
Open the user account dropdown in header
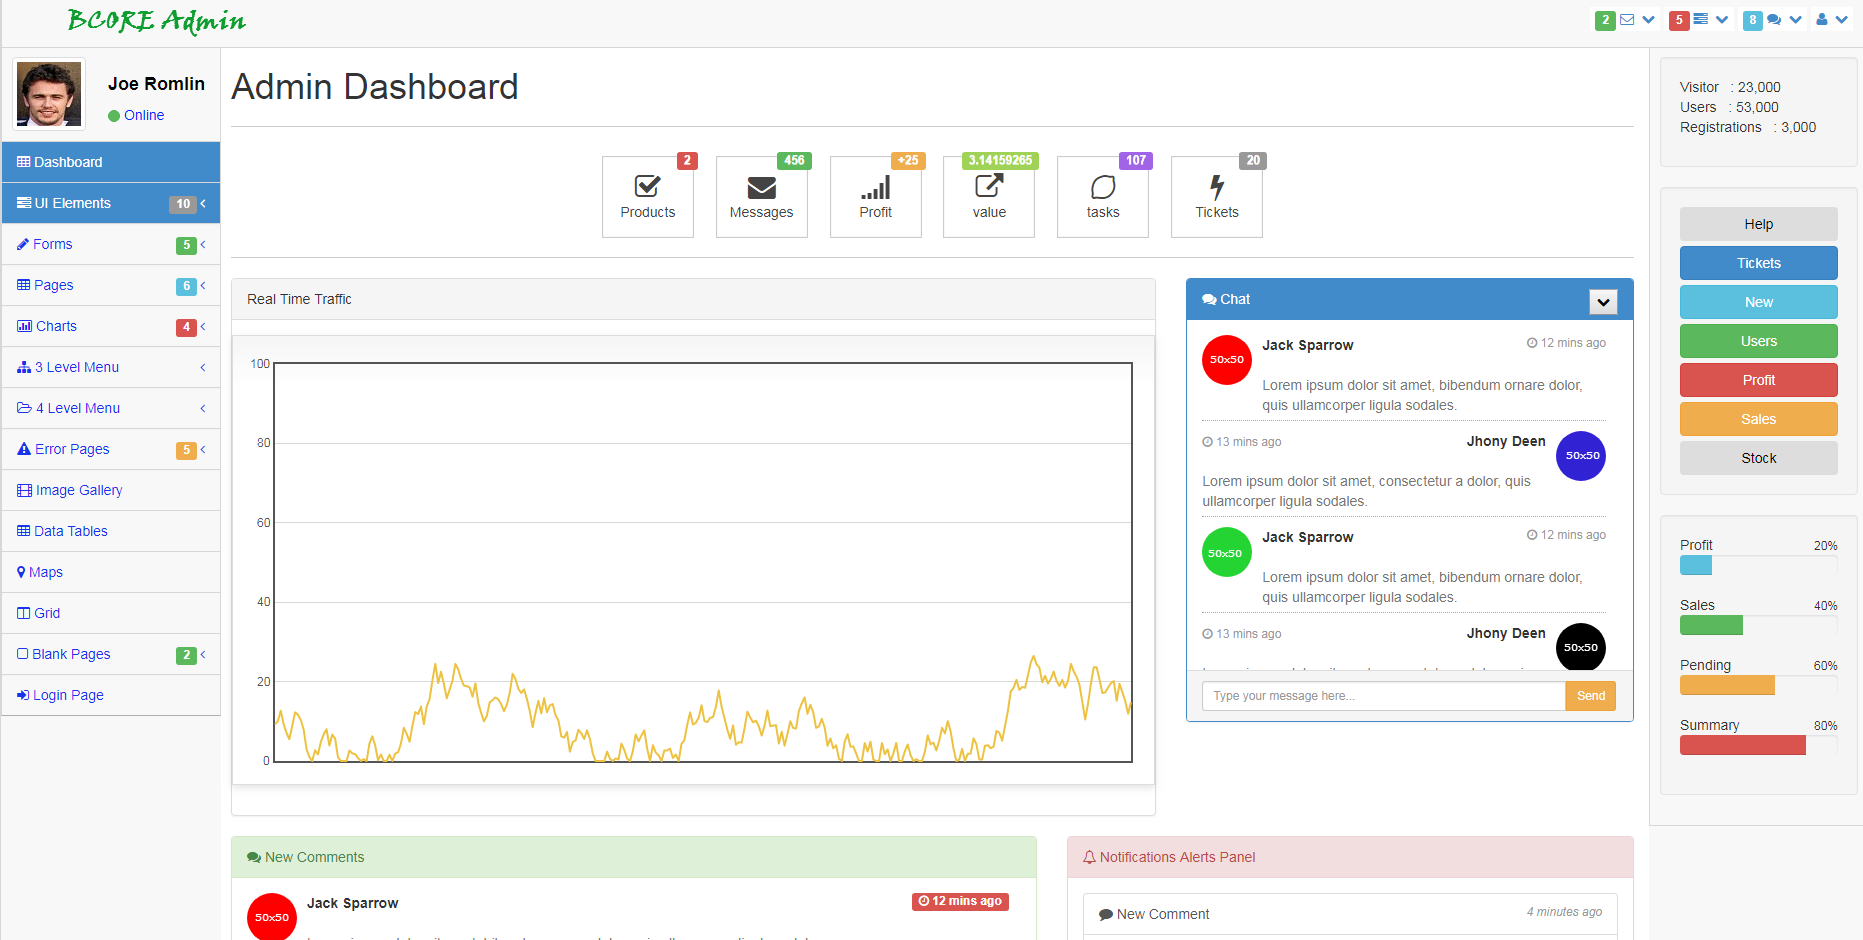[x=1831, y=20]
